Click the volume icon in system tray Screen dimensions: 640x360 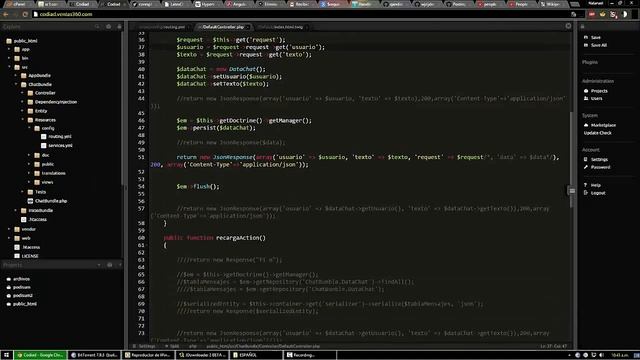point(601,355)
